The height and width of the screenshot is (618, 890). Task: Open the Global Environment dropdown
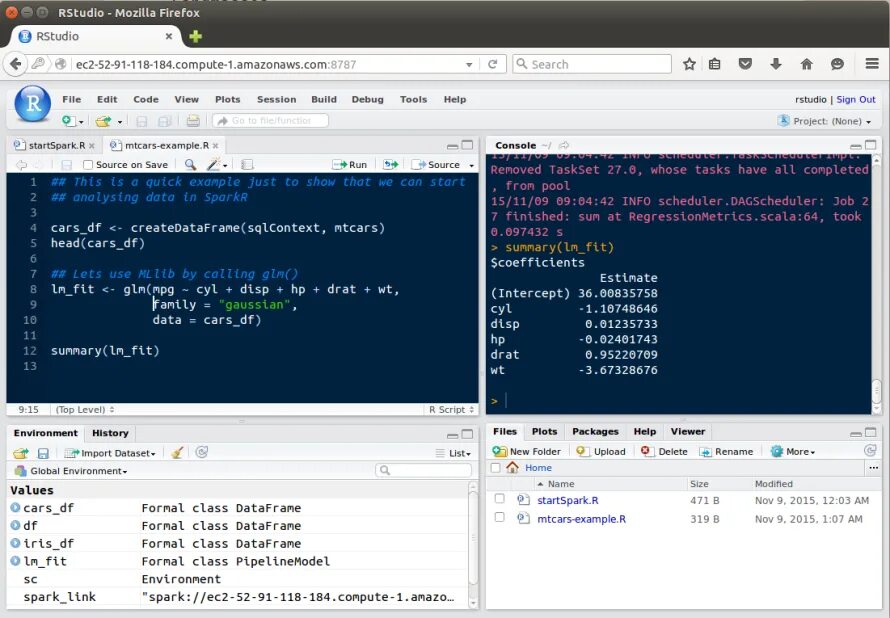(x=71, y=471)
